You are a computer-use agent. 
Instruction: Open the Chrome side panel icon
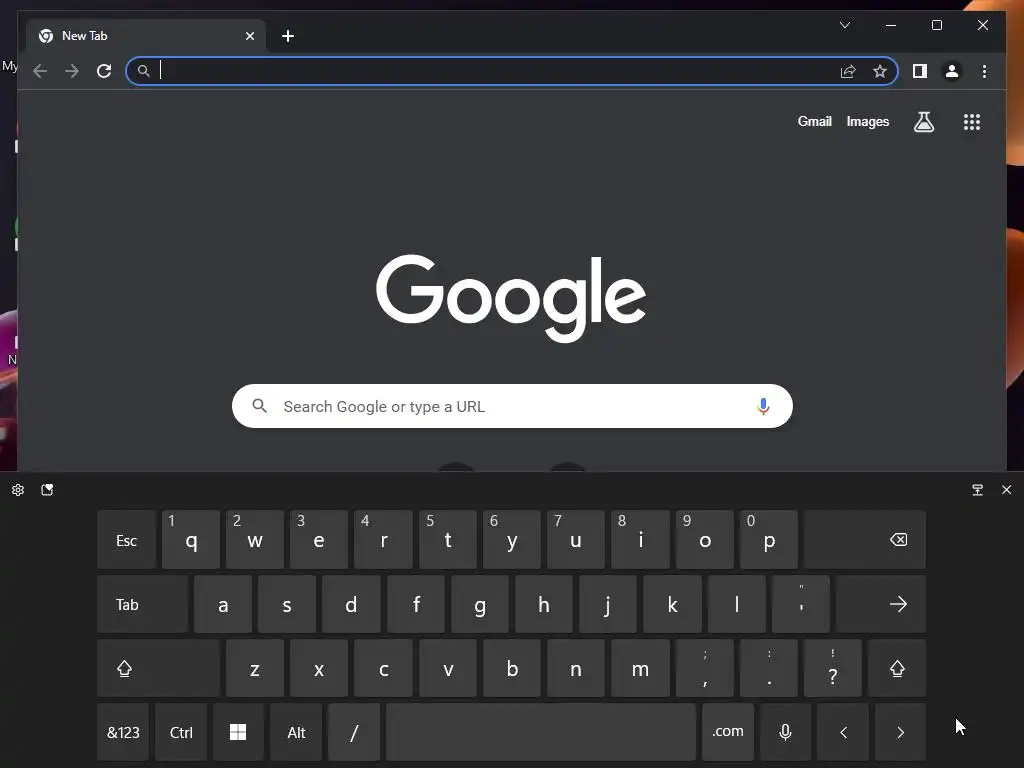(x=920, y=71)
